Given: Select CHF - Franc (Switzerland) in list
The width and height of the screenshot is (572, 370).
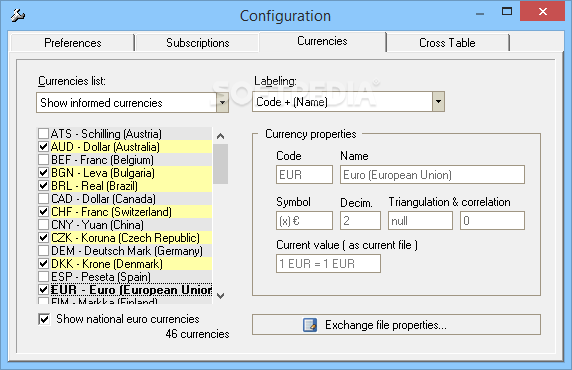Looking at the screenshot, I should click(x=111, y=212).
